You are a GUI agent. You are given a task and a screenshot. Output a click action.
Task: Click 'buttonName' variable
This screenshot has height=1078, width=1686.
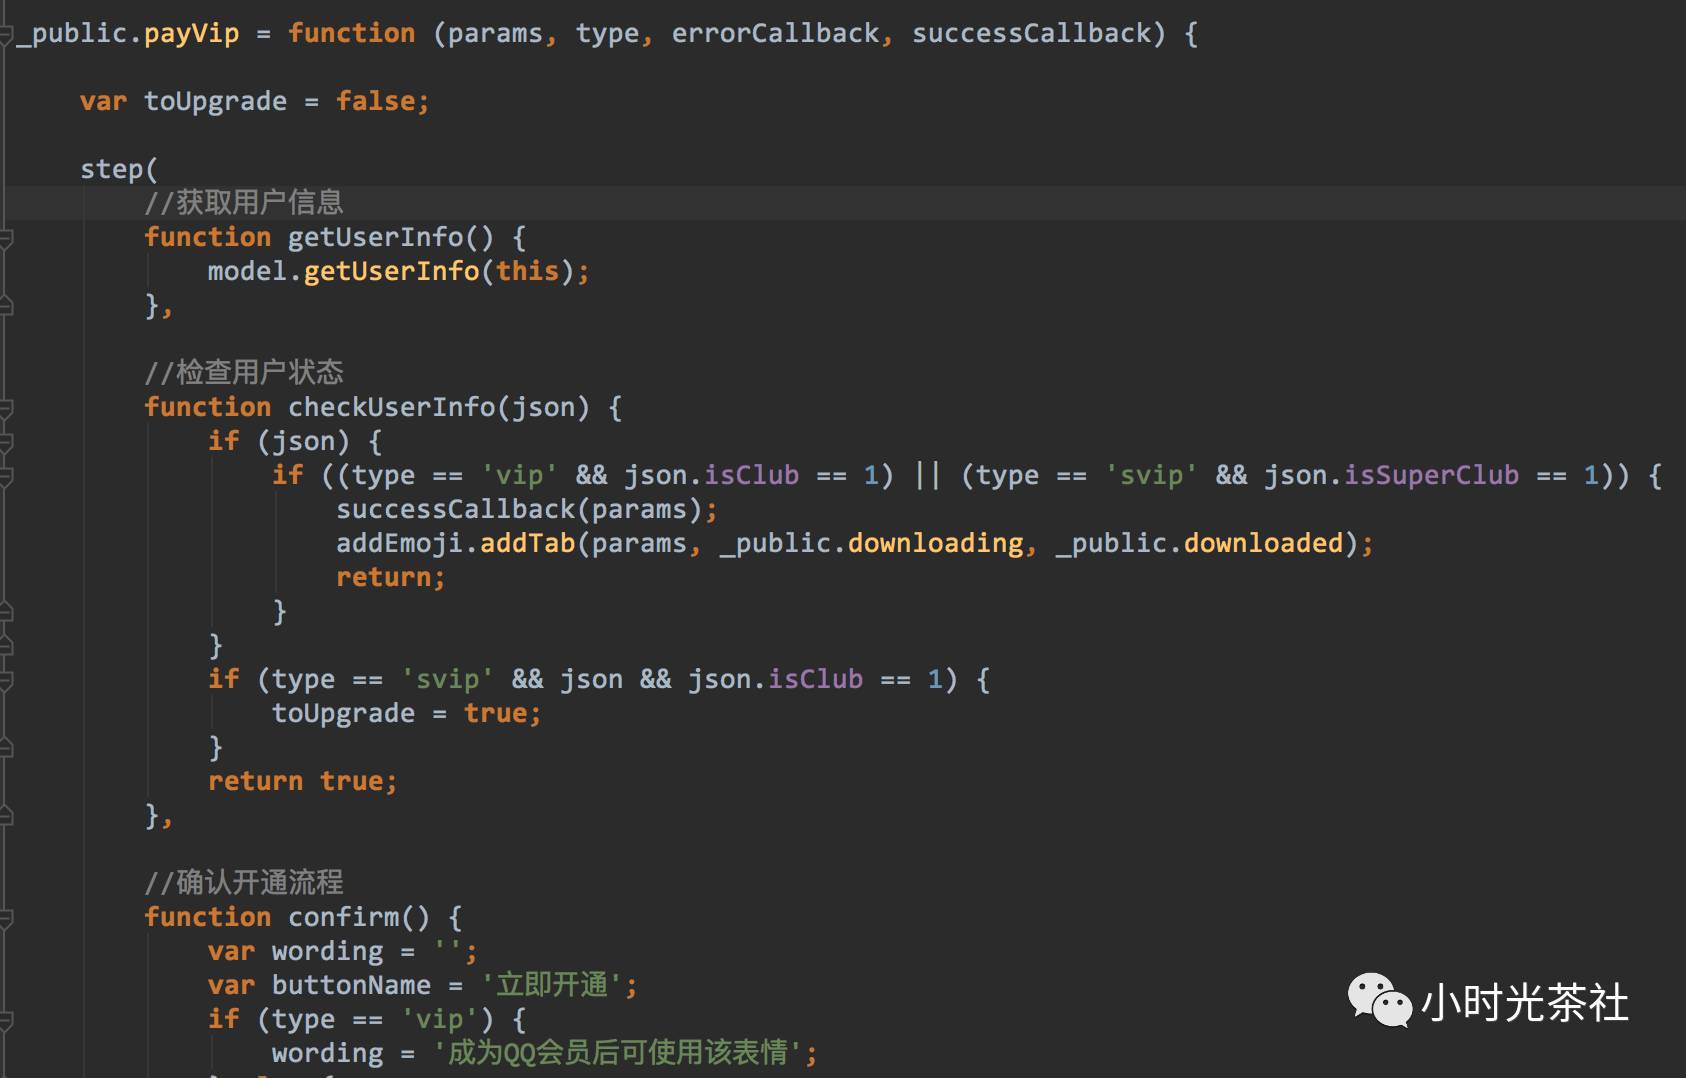(351, 986)
